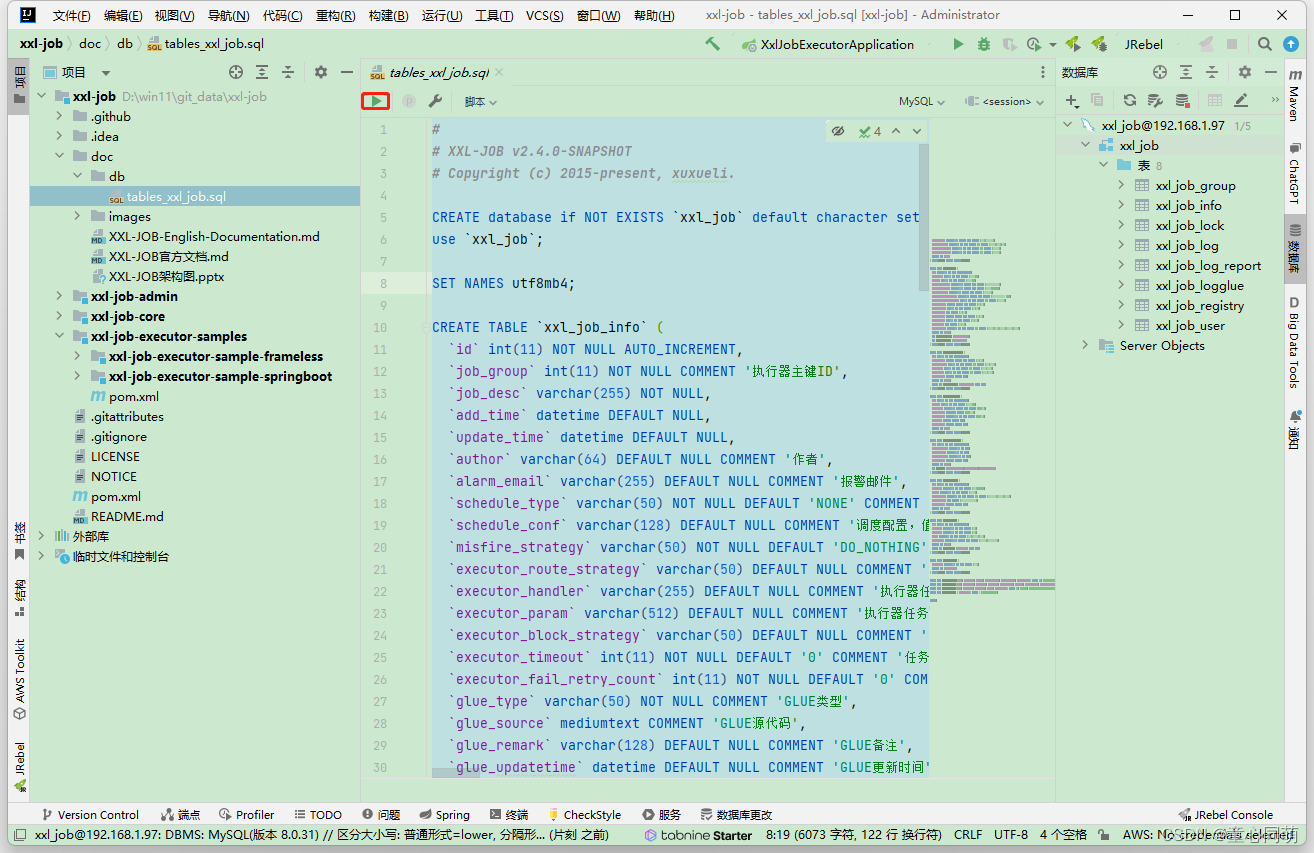Open the MySQL dialect dropdown

coord(922,101)
